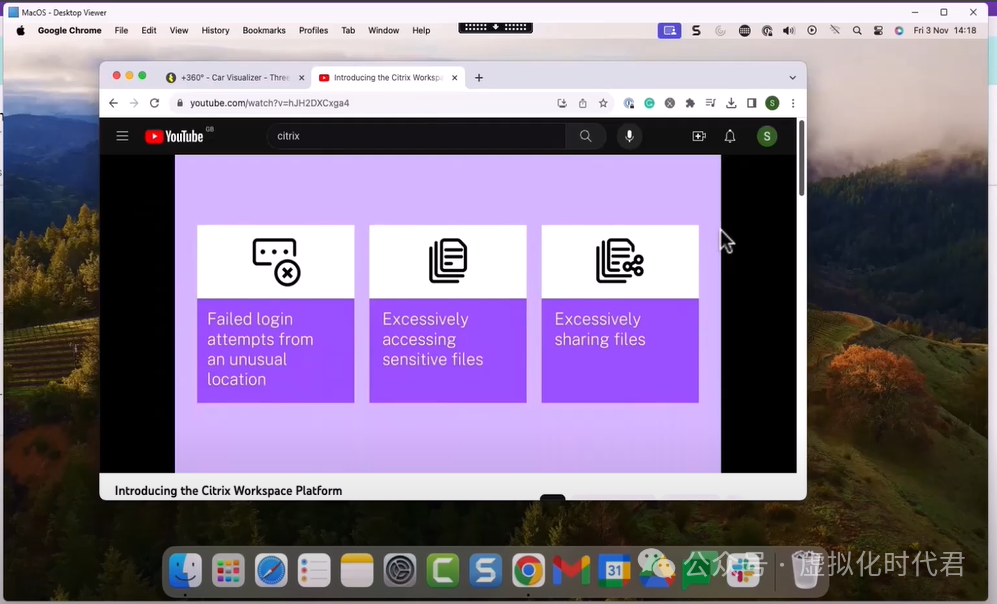Image resolution: width=997 pixels, height=604 pixels.
Task: Show Chrome downloads
Action: (731, 103)
